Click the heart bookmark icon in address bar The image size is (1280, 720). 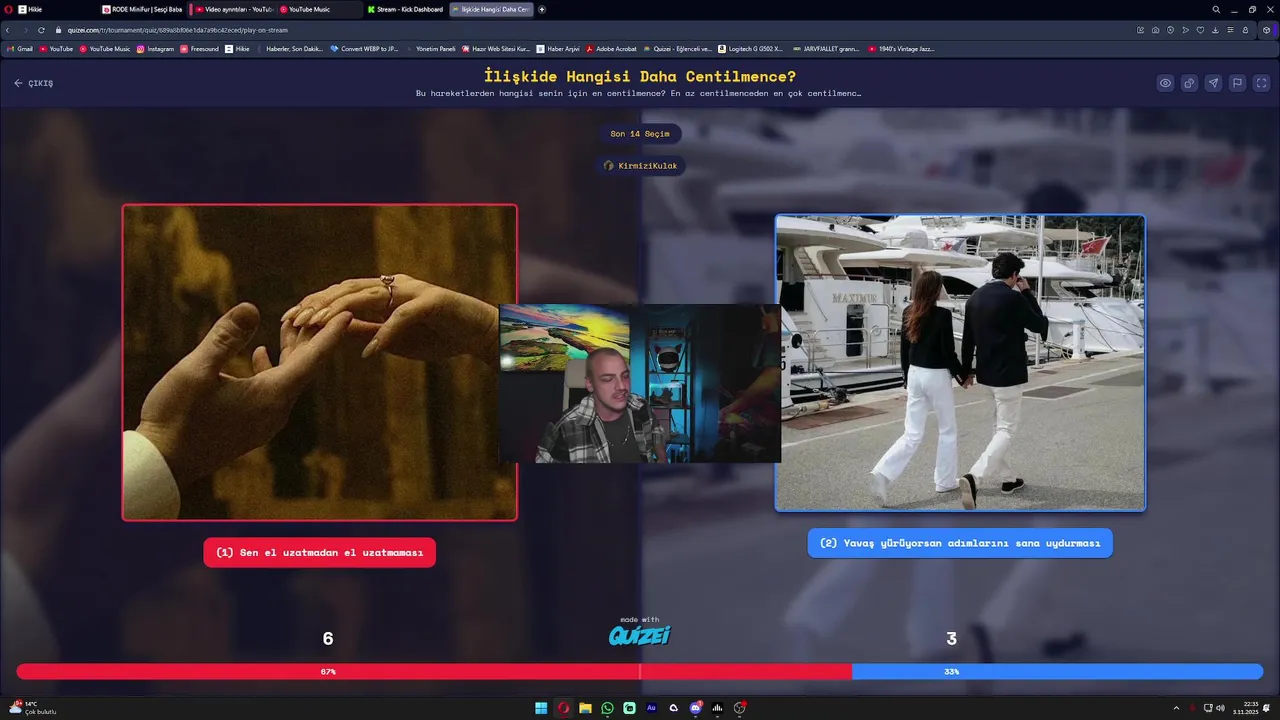point(1200,30)
